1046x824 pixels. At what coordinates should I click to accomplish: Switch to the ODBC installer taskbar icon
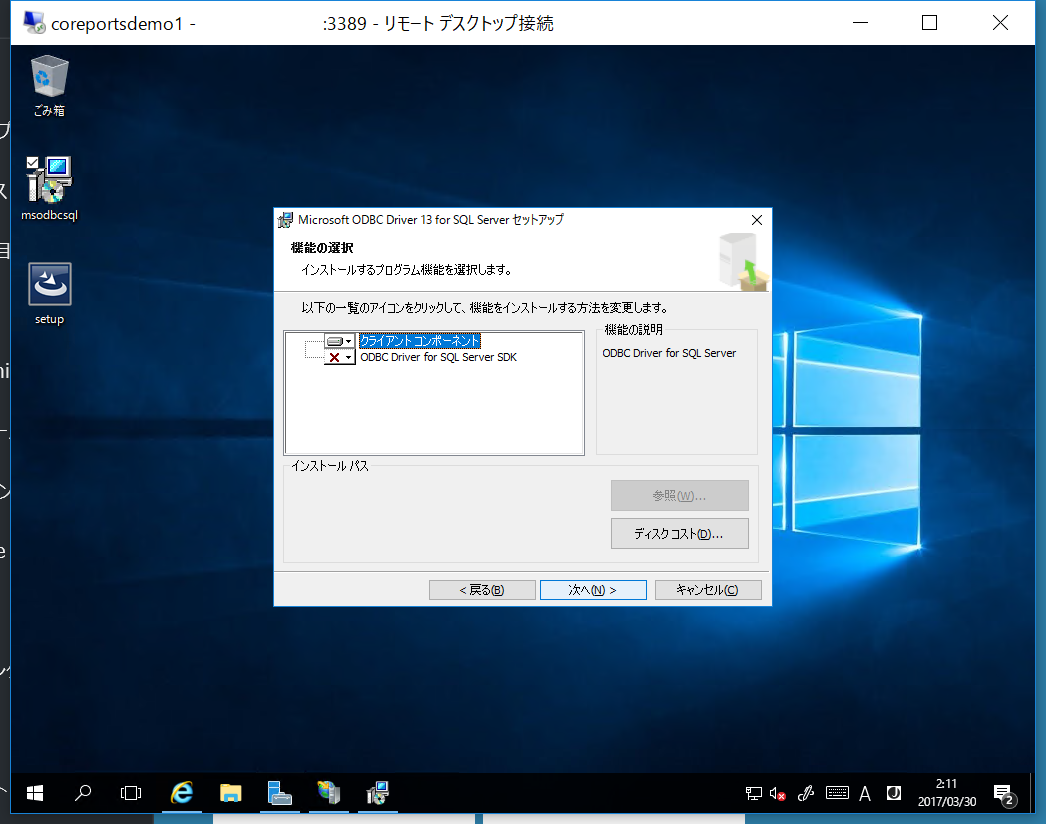click(x=378, y=793)
